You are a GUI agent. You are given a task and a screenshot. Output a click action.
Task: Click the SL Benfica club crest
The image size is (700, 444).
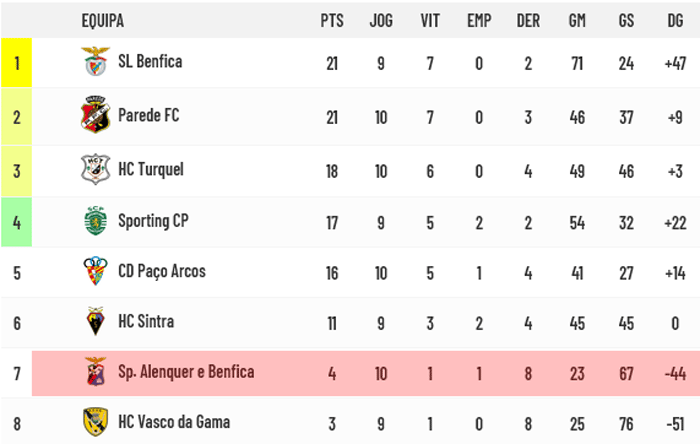(x=95, y=61)
